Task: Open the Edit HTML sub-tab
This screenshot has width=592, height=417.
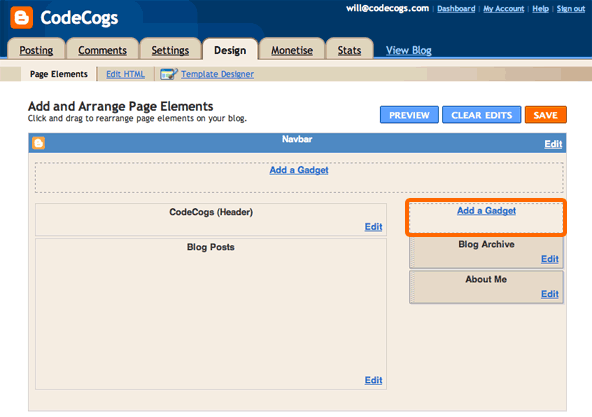Action: (125, 74)
